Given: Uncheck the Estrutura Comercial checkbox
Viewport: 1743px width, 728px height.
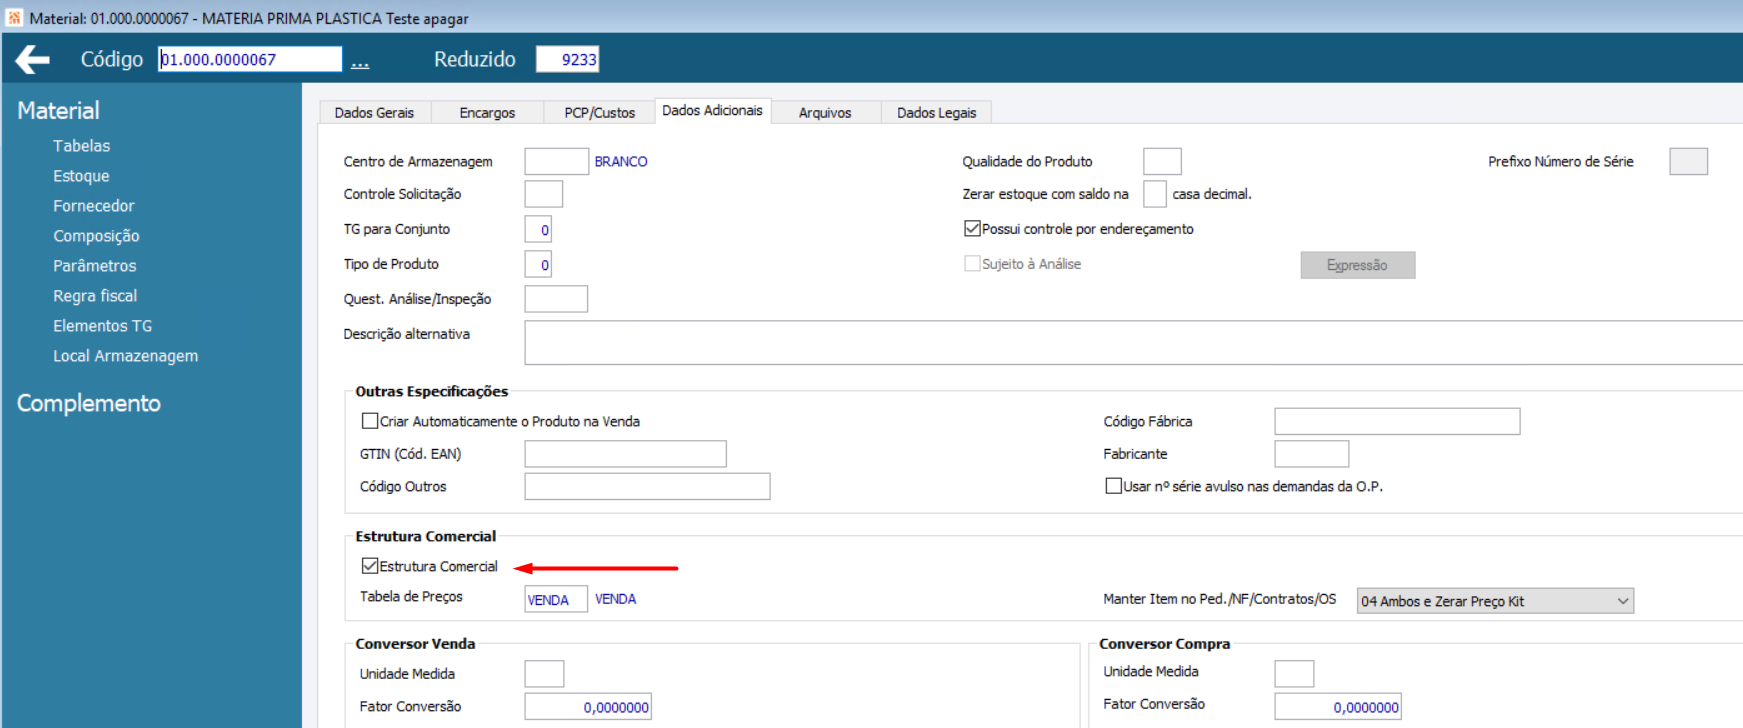Looking at the screenshot, I should click(x=370, y=566).
